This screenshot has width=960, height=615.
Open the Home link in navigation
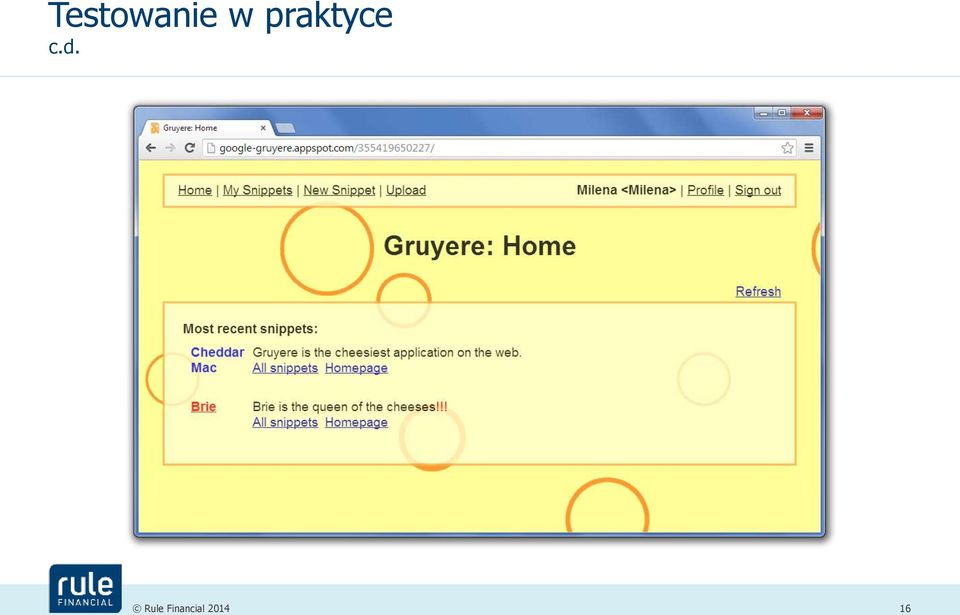tap(195, 190)
